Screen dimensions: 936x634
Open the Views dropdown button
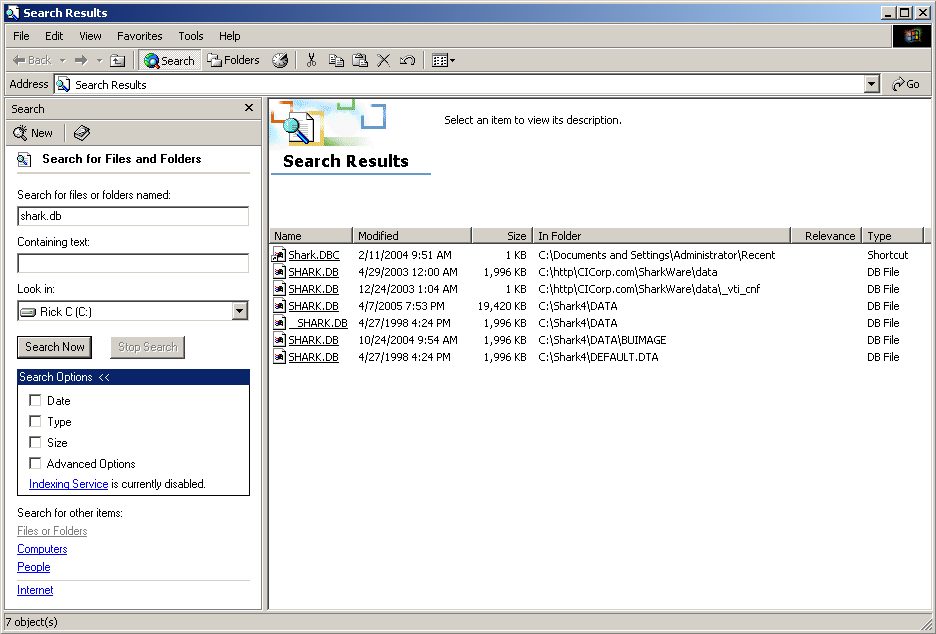[x=443, y=60]
